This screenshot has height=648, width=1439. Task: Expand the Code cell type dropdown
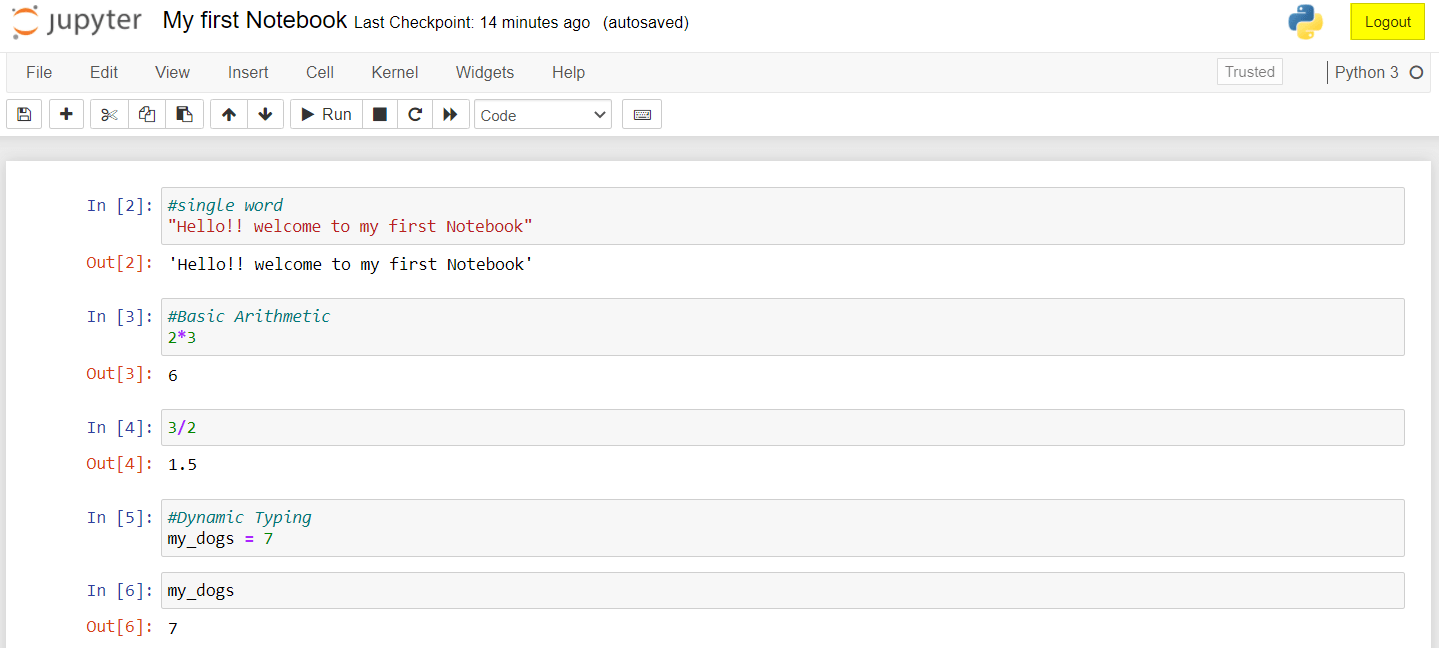coord(543,115)
